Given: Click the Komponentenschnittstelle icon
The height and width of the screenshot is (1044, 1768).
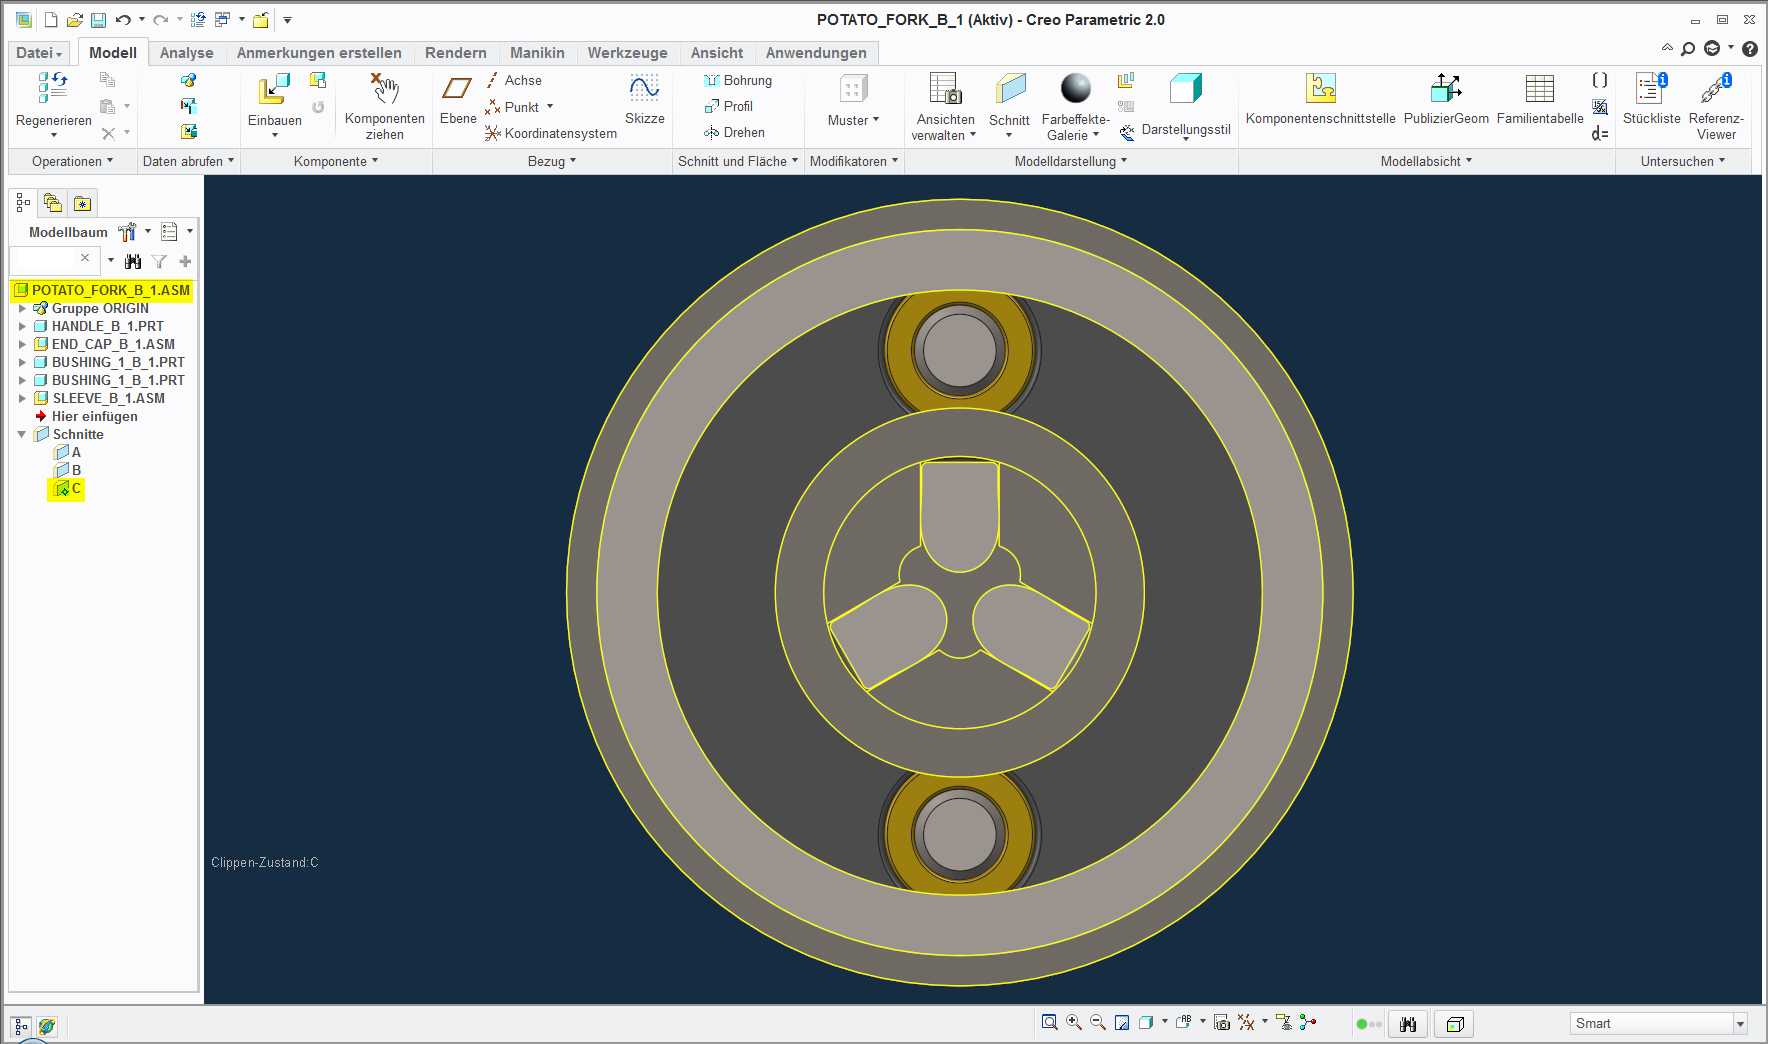Looking at the screenshot, I should tap(1320, 88).
